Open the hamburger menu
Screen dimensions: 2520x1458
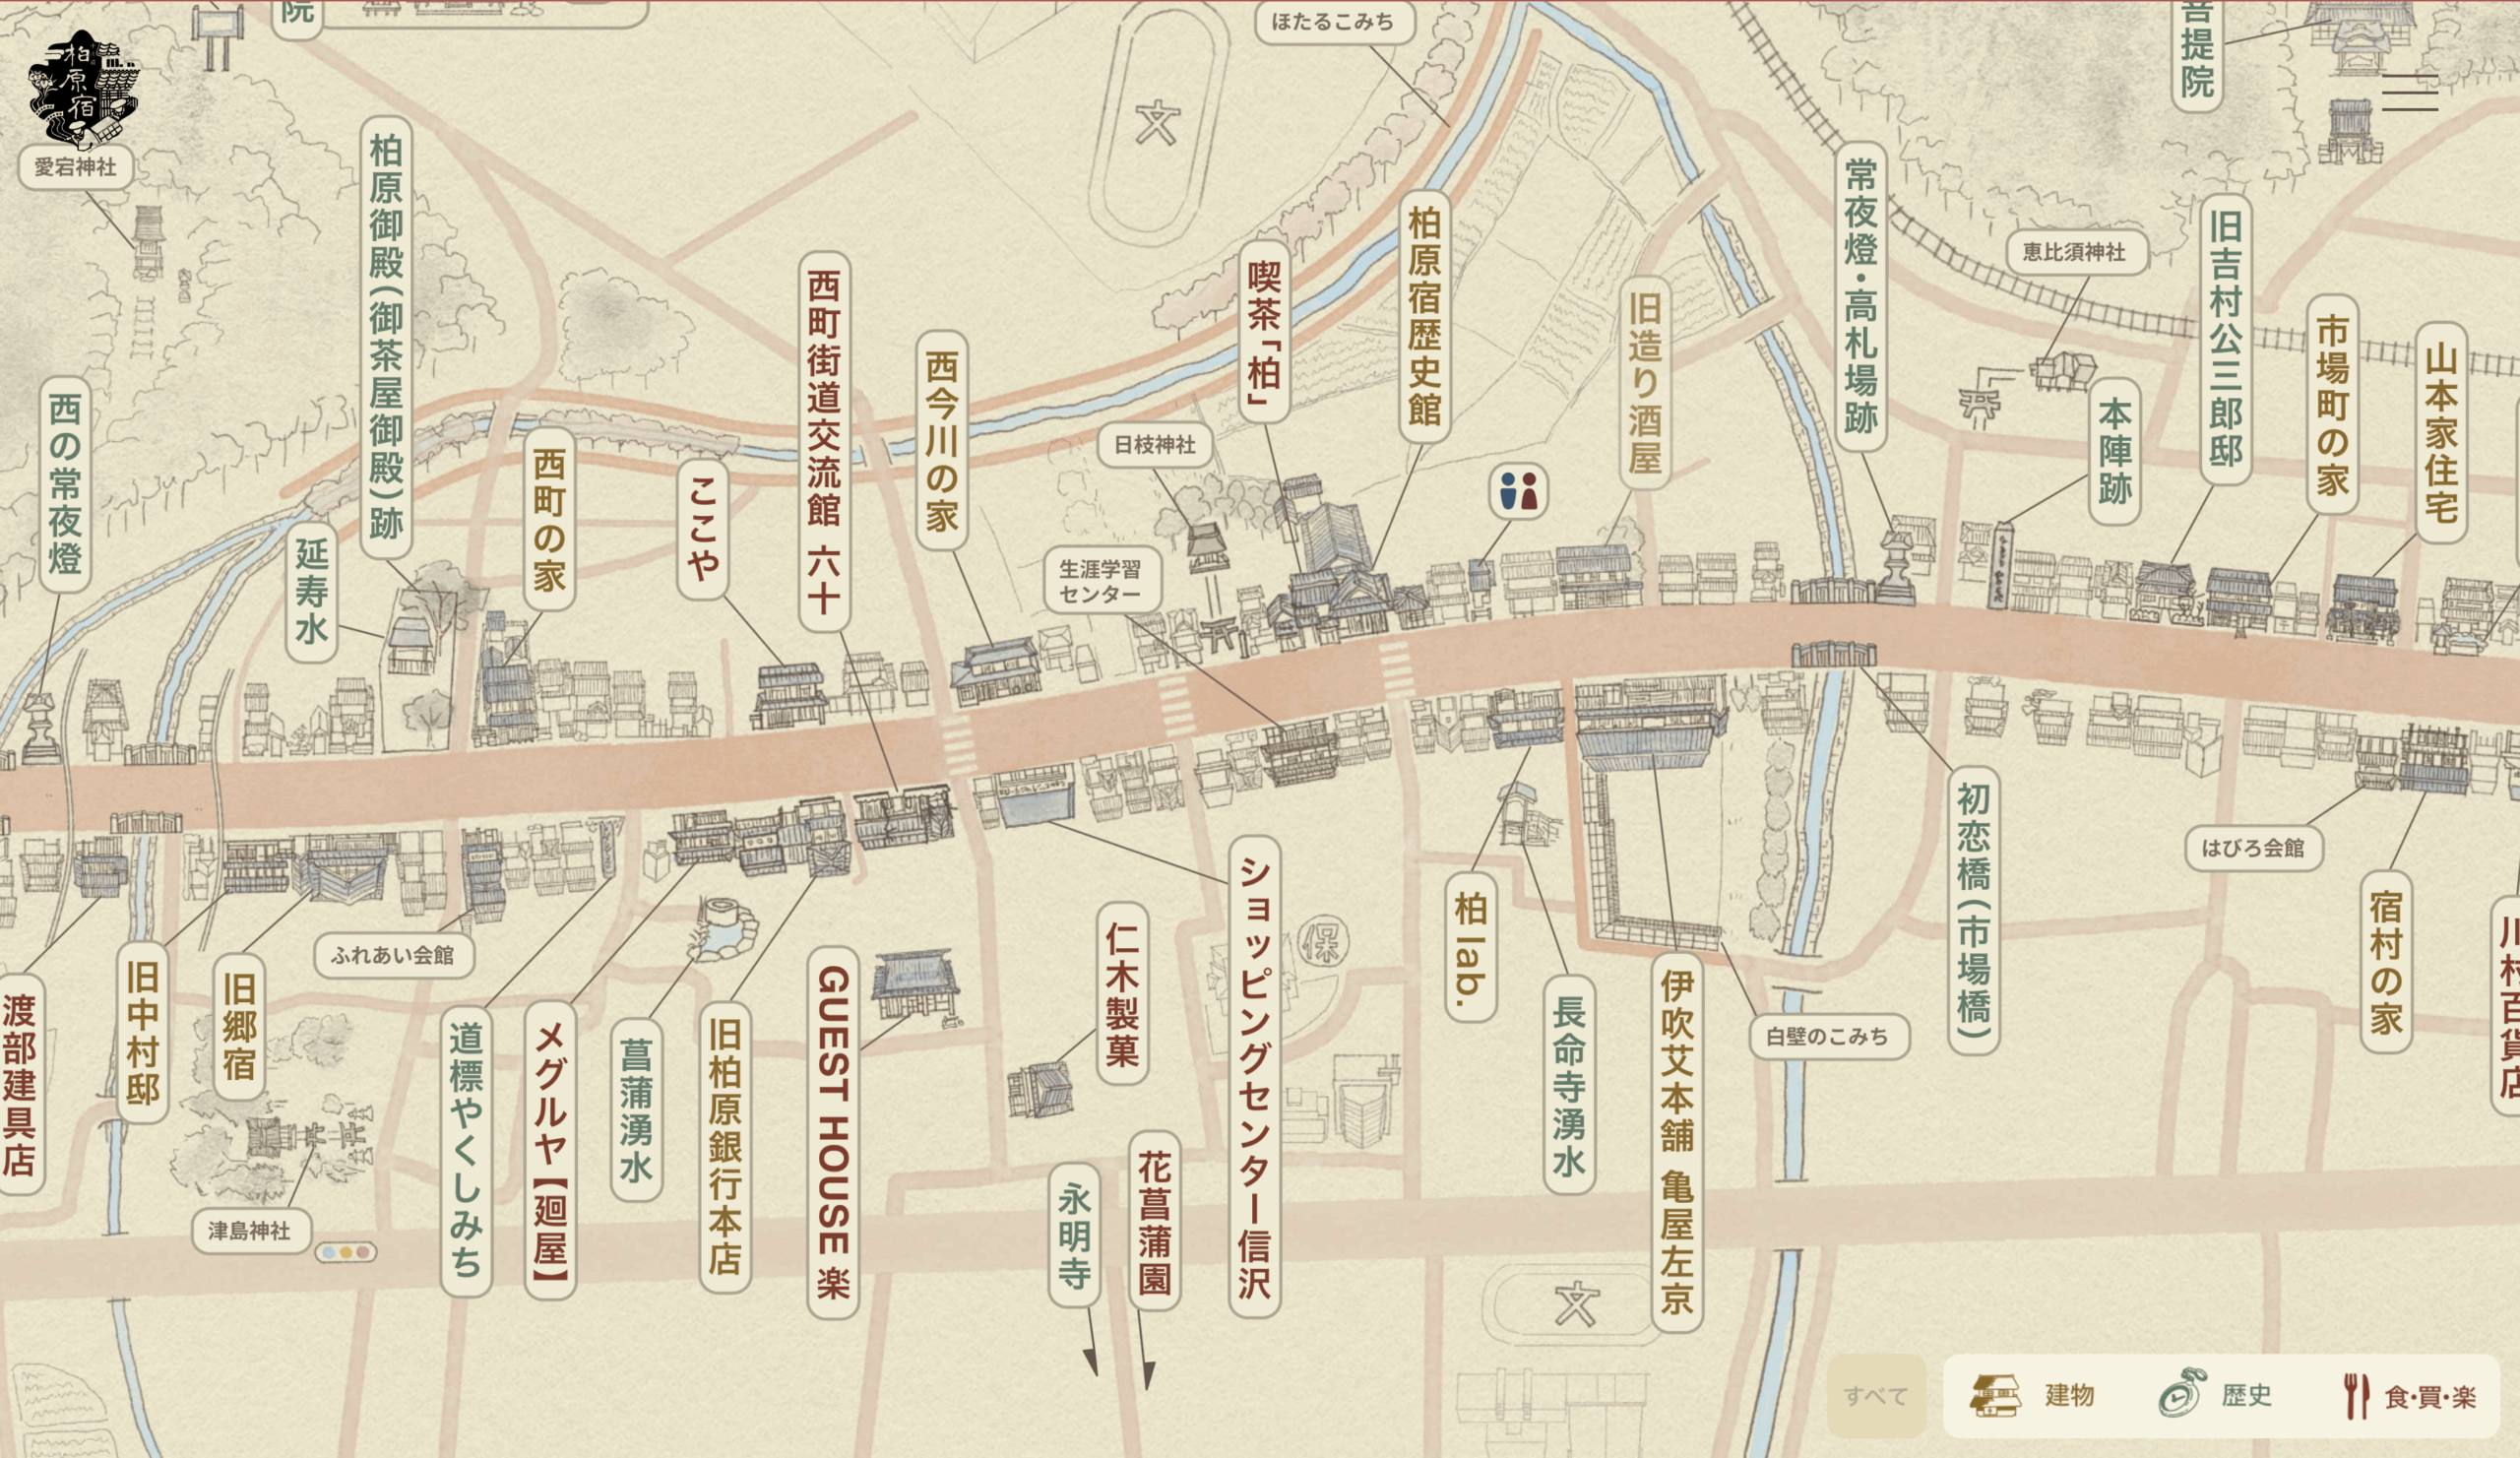[x=2409, y=93]
